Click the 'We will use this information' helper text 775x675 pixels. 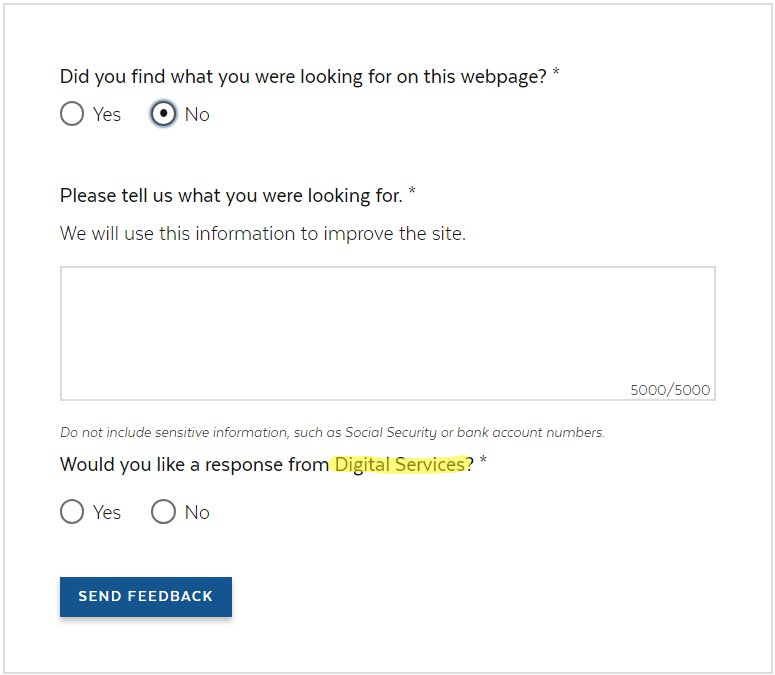pyautogui.click(x=263, y=234)
